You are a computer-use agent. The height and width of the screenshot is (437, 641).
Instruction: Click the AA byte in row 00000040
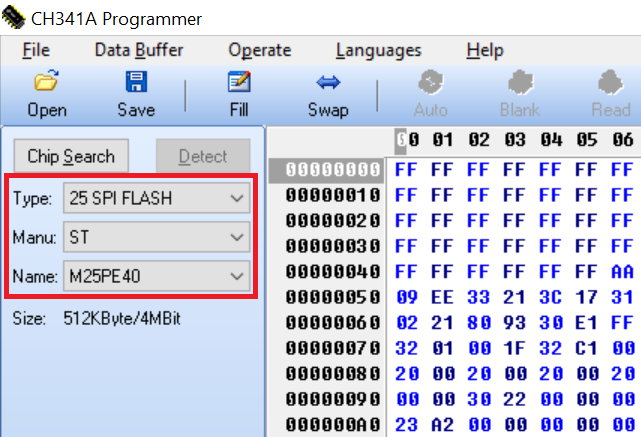(x=623, y=271)
